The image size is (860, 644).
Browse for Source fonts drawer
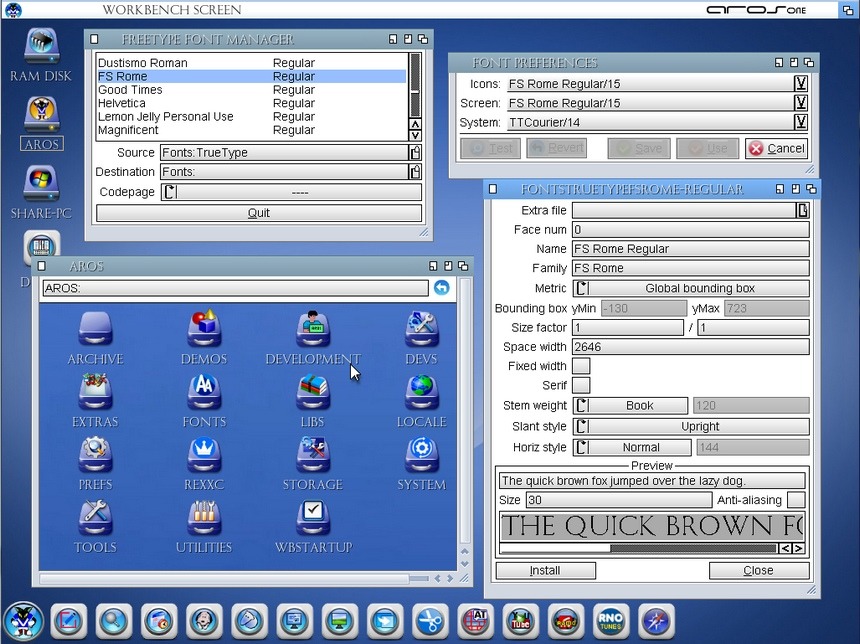[415, 152]
